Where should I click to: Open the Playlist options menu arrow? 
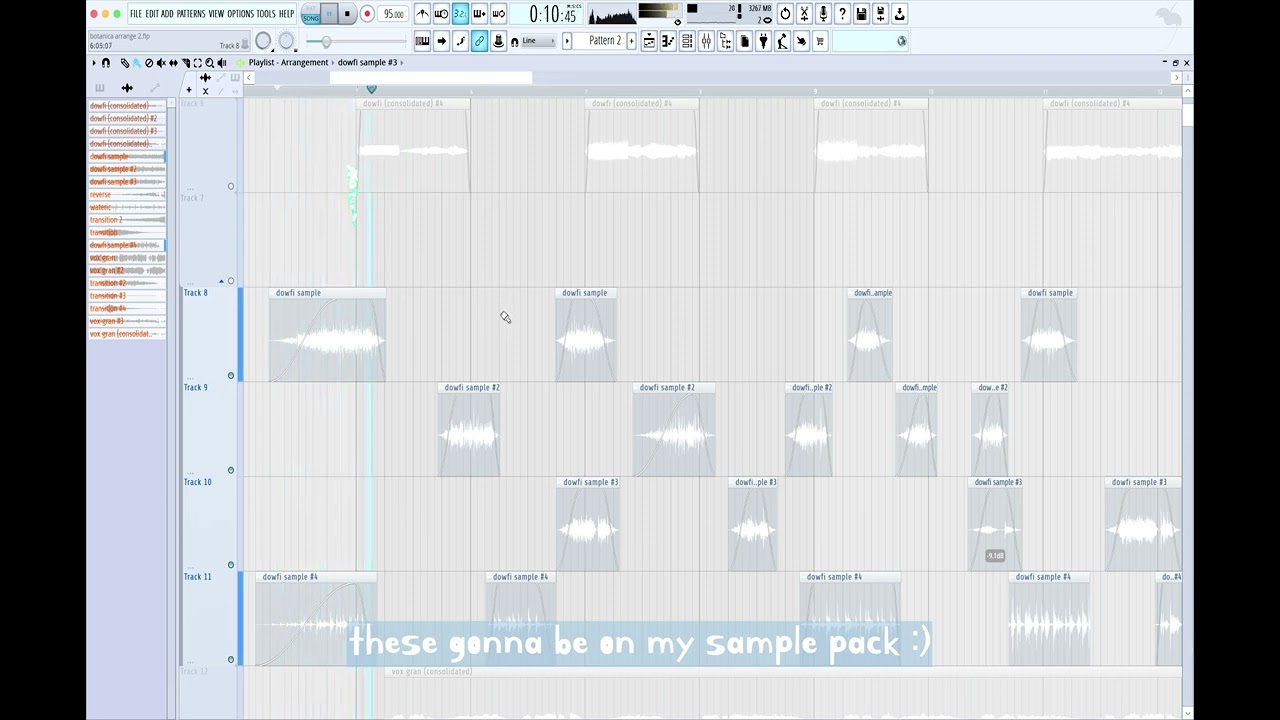[x=94, y=63]
